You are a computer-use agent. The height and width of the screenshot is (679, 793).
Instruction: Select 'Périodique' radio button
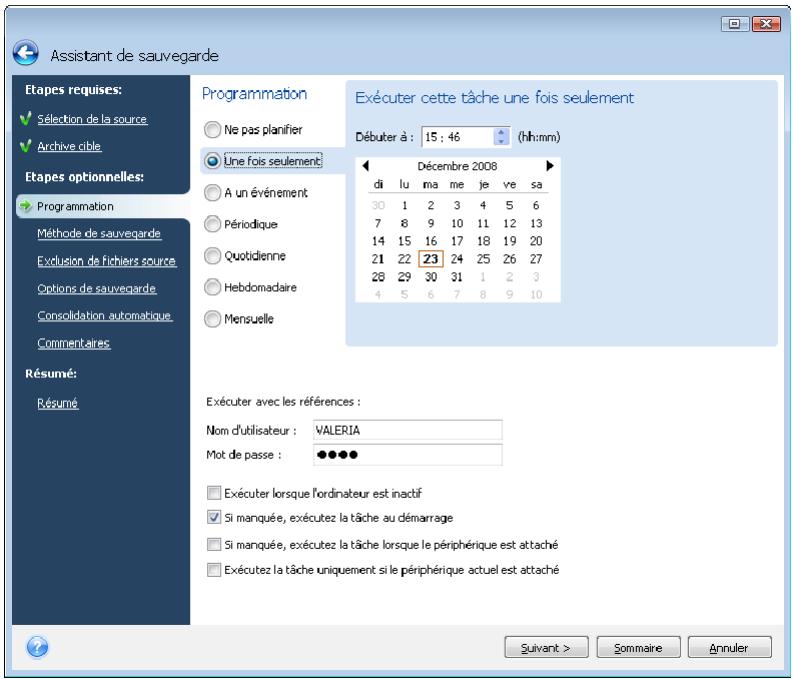(212, 224)
